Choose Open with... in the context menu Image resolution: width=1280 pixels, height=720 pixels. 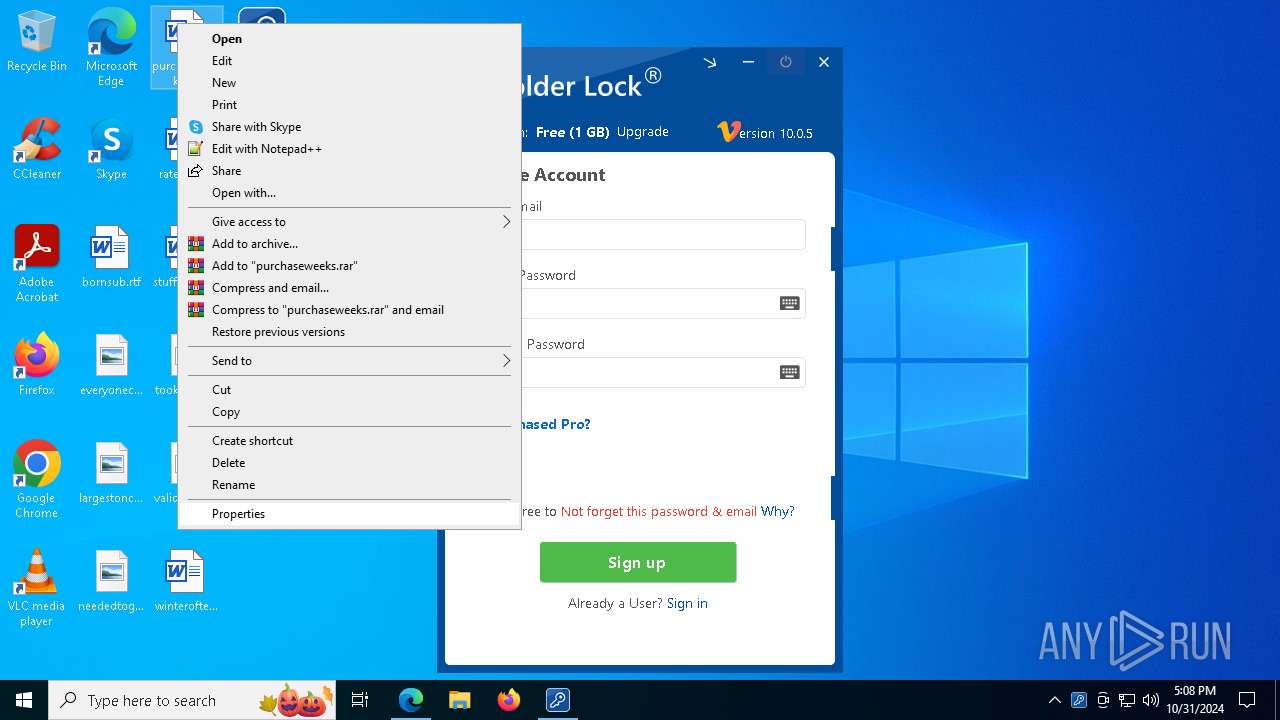(x=349, y=193)
